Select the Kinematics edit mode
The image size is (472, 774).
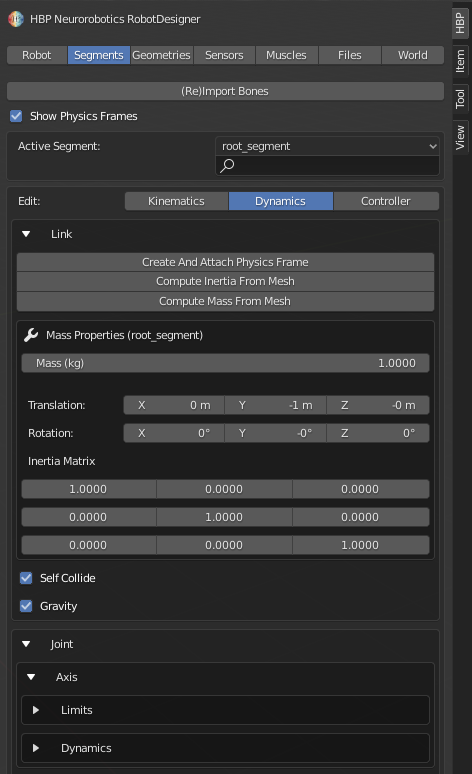pyautogui.click(x=176, y=201)
